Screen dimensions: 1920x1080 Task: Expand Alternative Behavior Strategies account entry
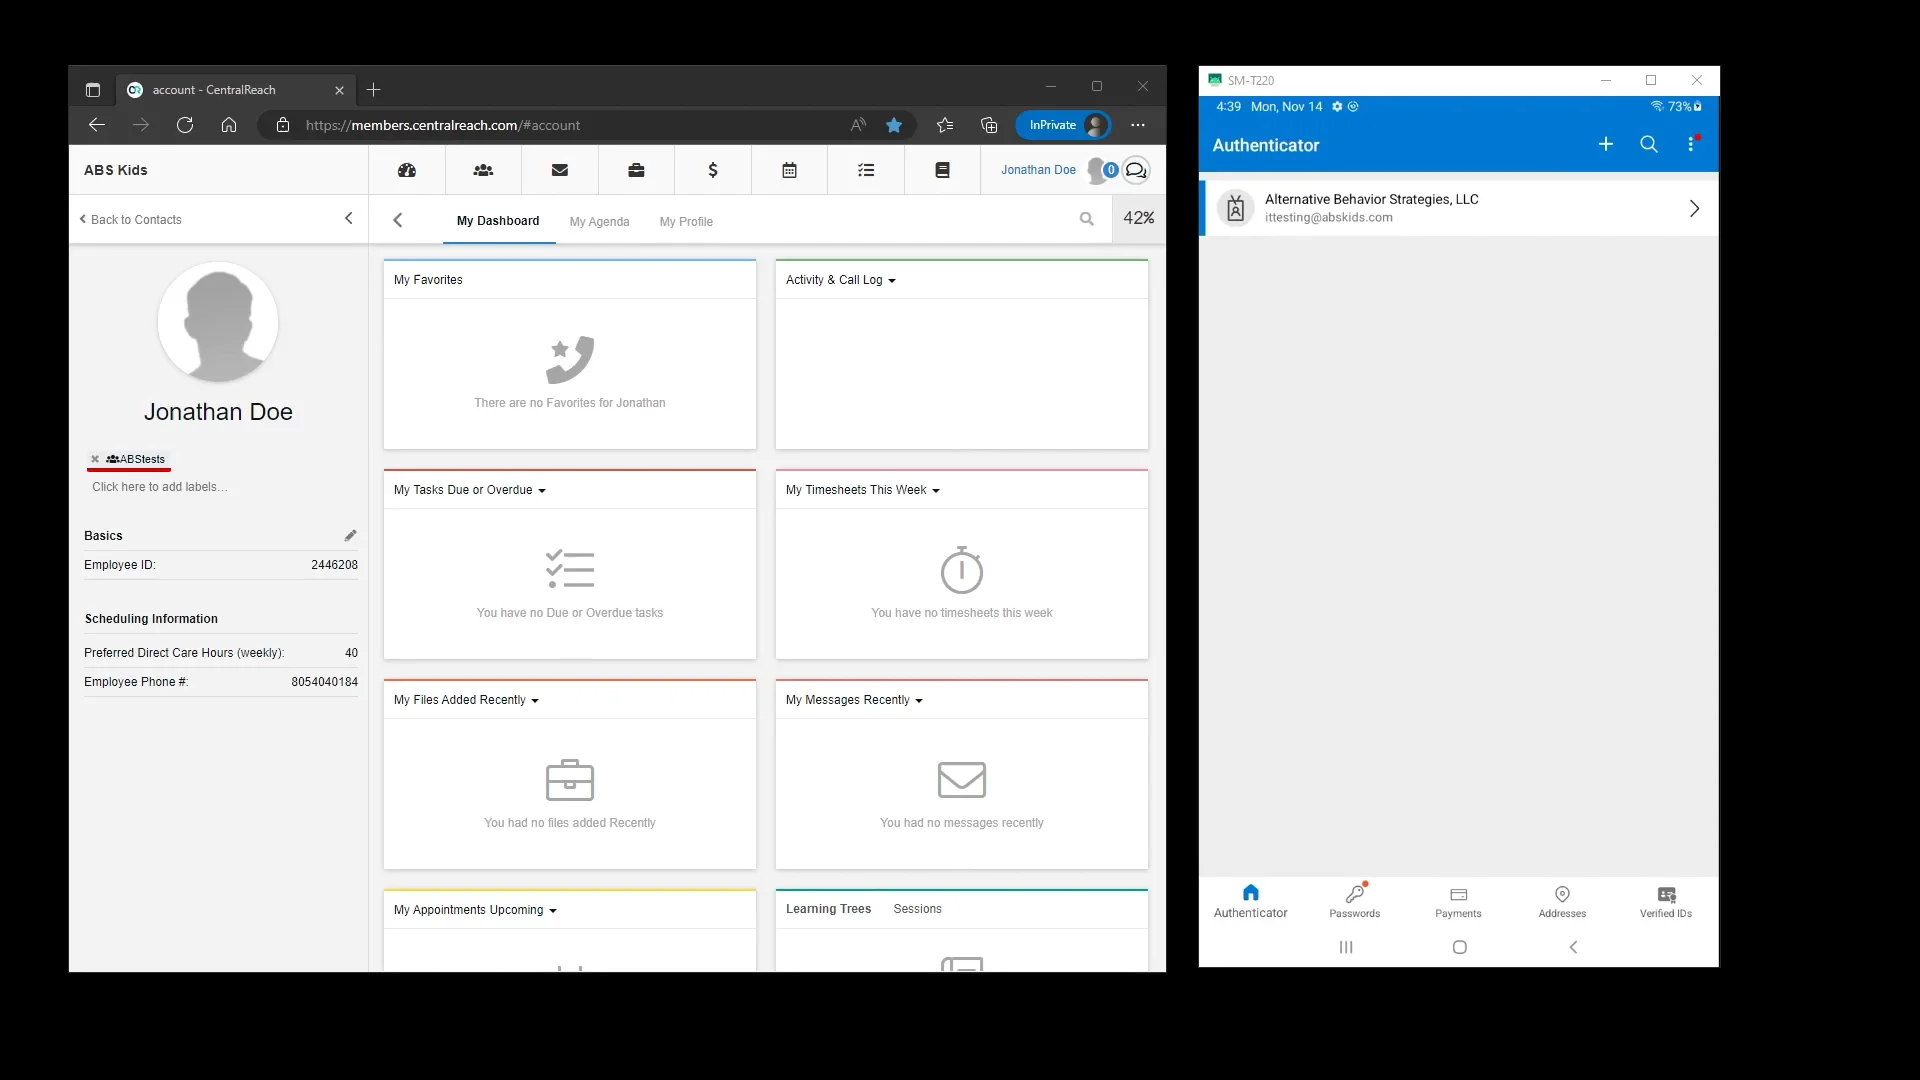click(x=1694, y=208)
